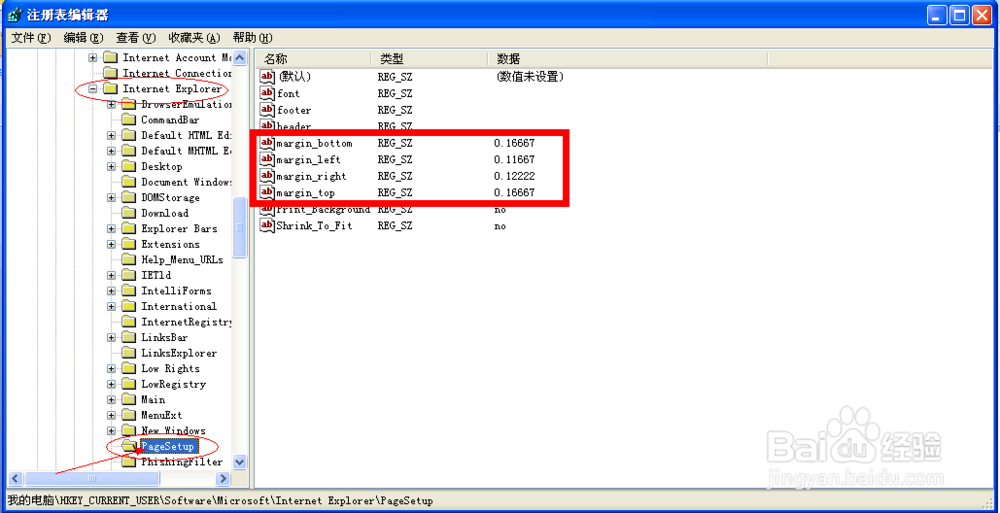Select the MenuExt registry key

click(162, 415)
